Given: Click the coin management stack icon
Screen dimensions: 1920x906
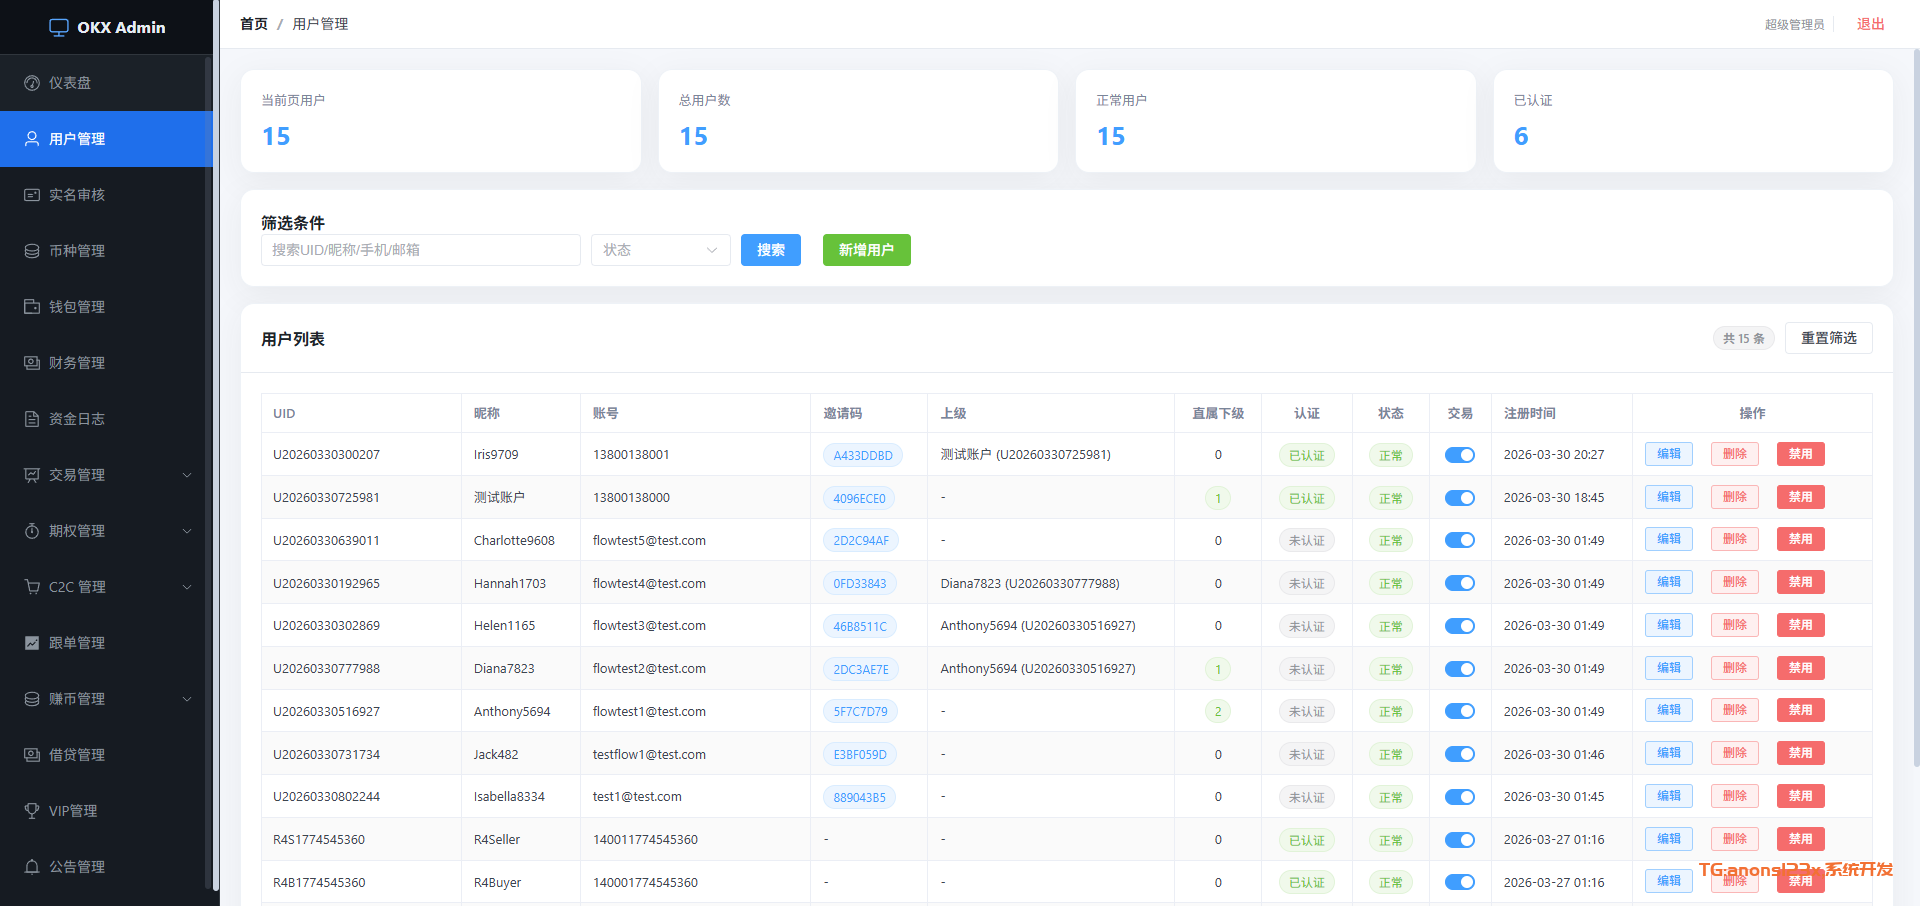Looking at the screenshot, I should click(32, 251).
